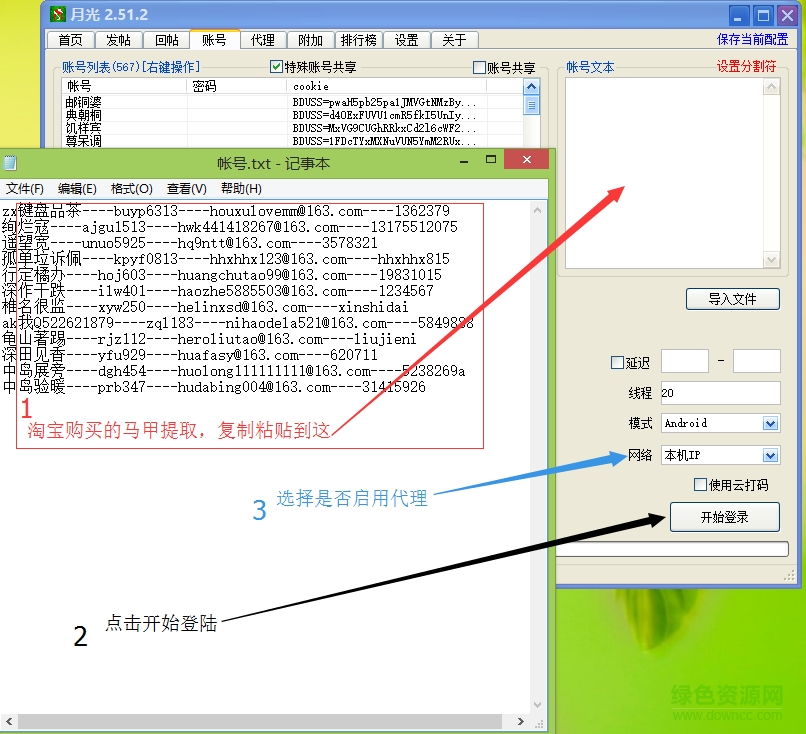Click the 账号列表(567)[右键操作] label
This screenshot has width=806, height=734.
[131, 67]
